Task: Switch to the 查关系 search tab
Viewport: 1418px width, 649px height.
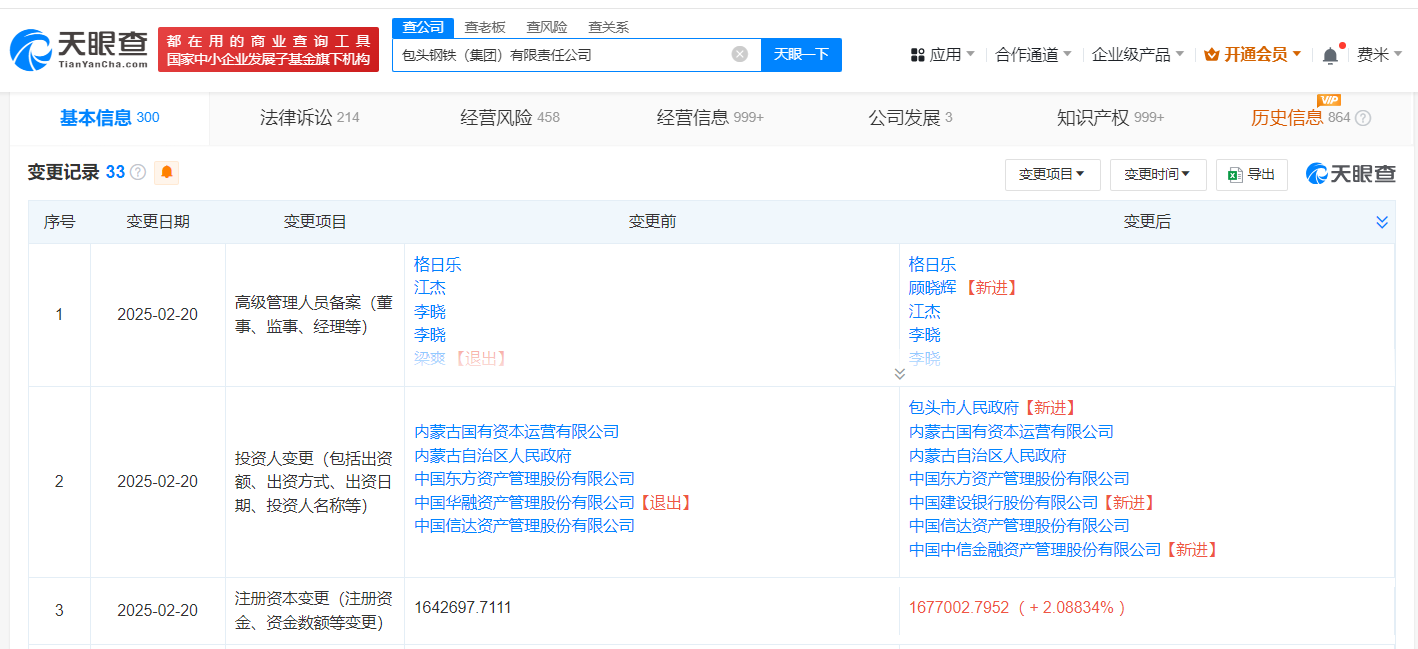Action: (608, 28)
